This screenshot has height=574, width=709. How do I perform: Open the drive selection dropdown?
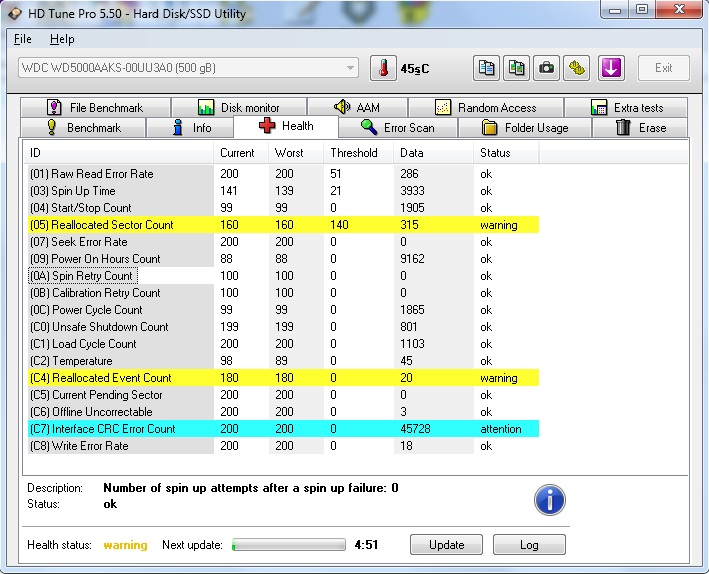pyautogui.click(x=188, y=68)
